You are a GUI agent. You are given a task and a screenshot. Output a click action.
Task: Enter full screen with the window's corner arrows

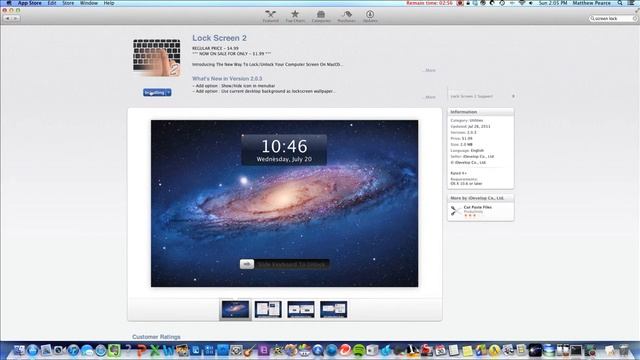[637, 10]
